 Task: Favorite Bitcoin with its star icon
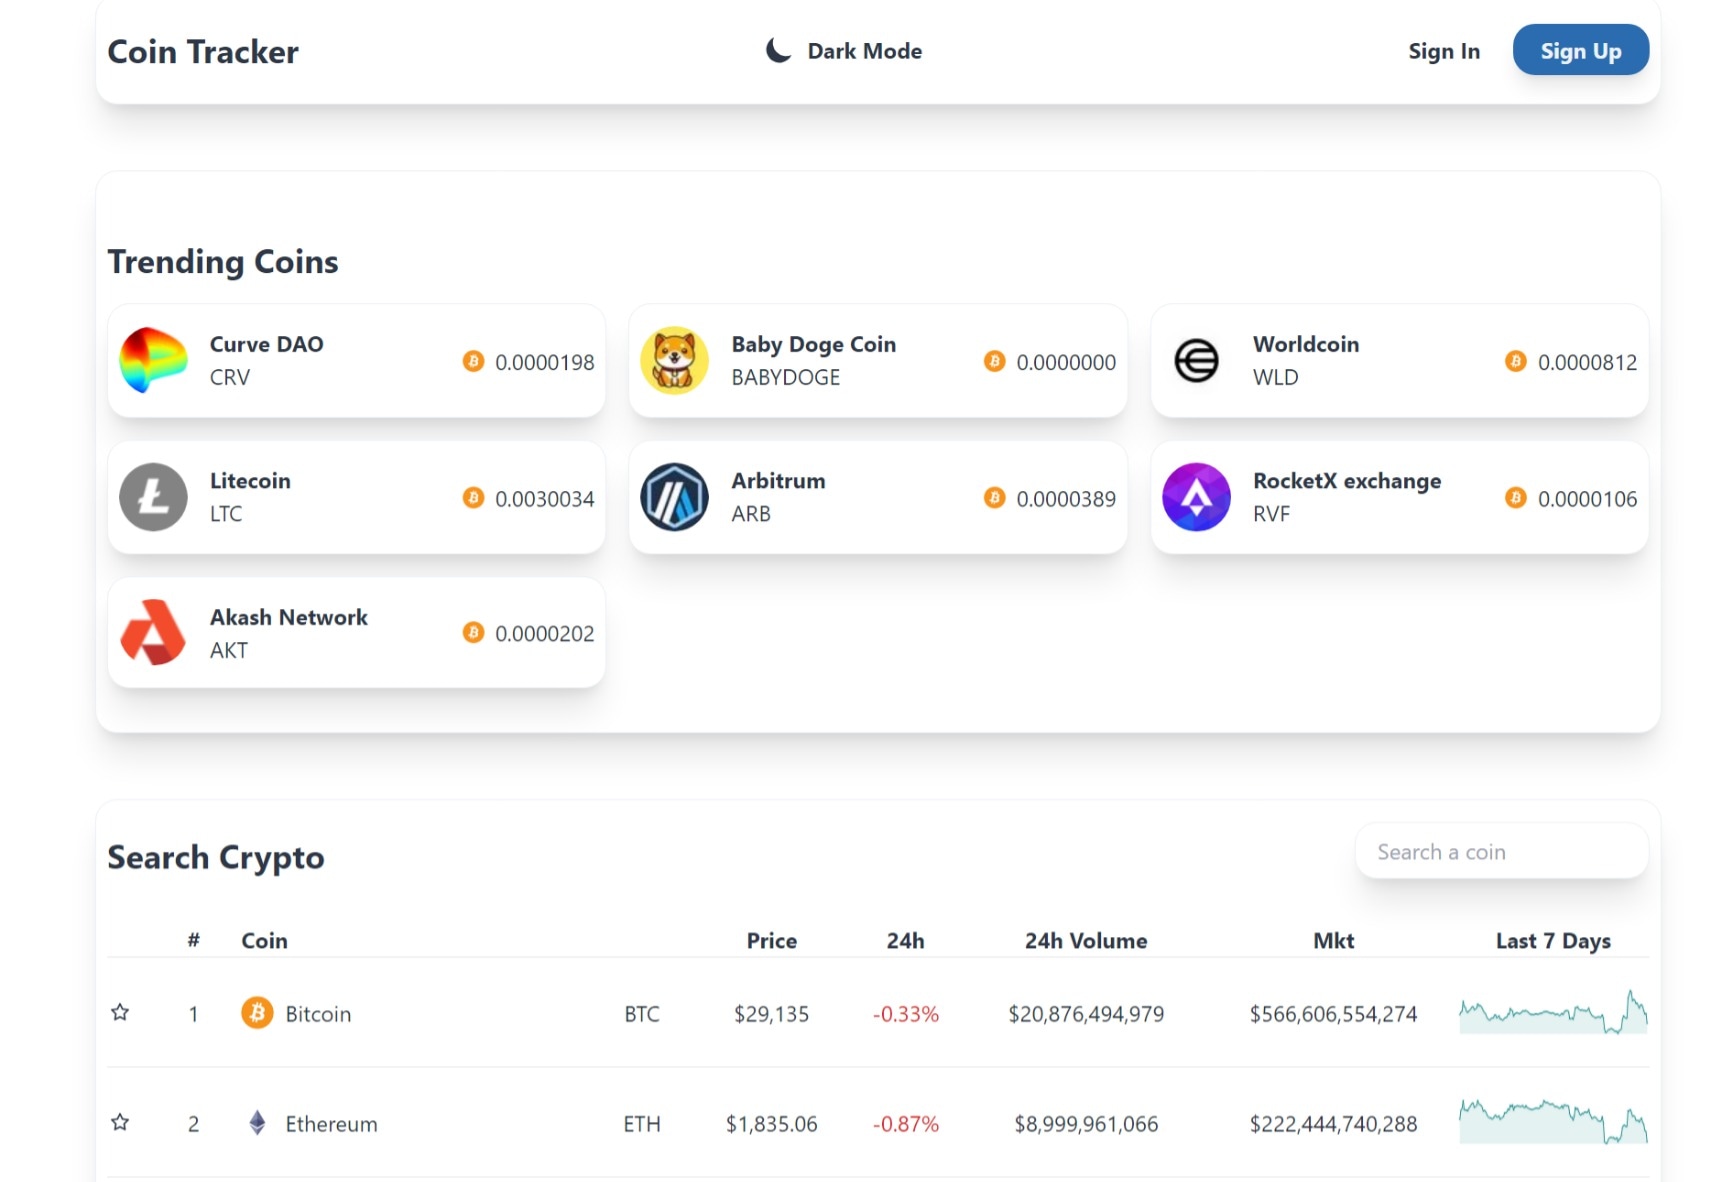(120, 1012)
